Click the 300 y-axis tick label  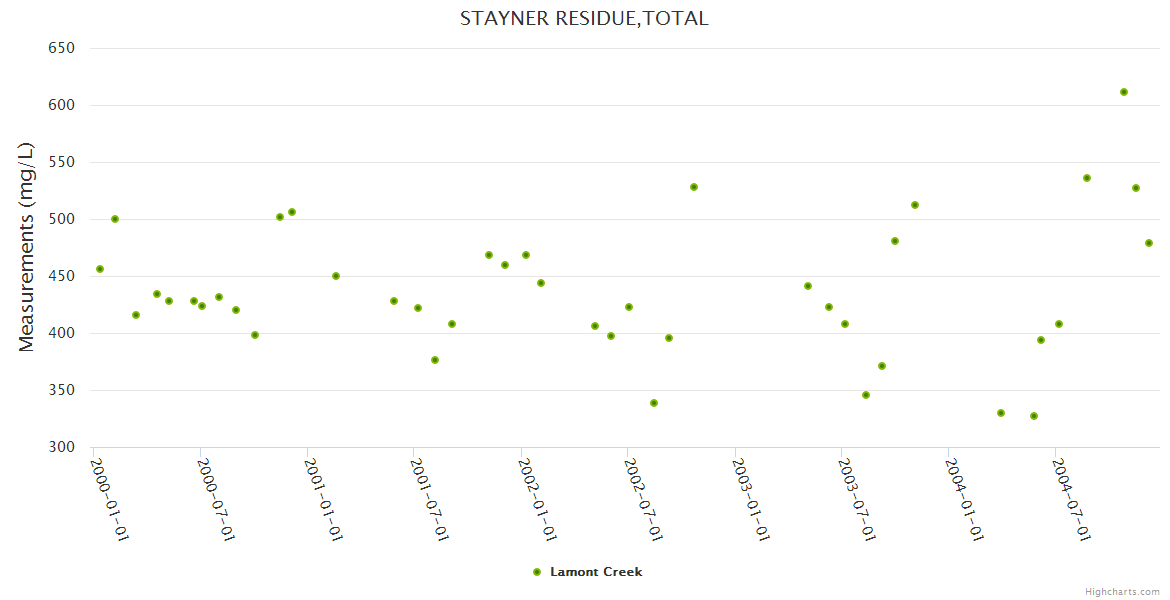point(63,447)
